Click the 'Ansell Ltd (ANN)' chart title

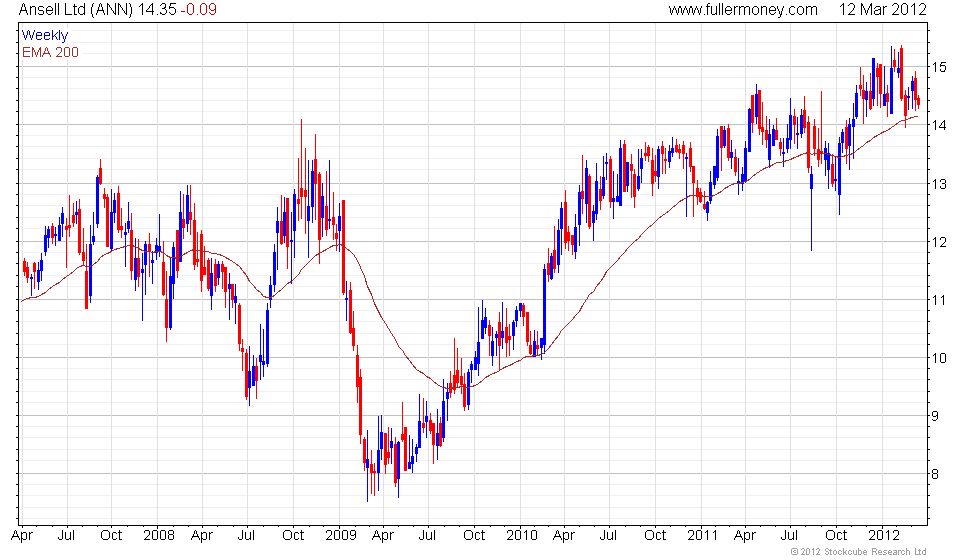(75, 10)
